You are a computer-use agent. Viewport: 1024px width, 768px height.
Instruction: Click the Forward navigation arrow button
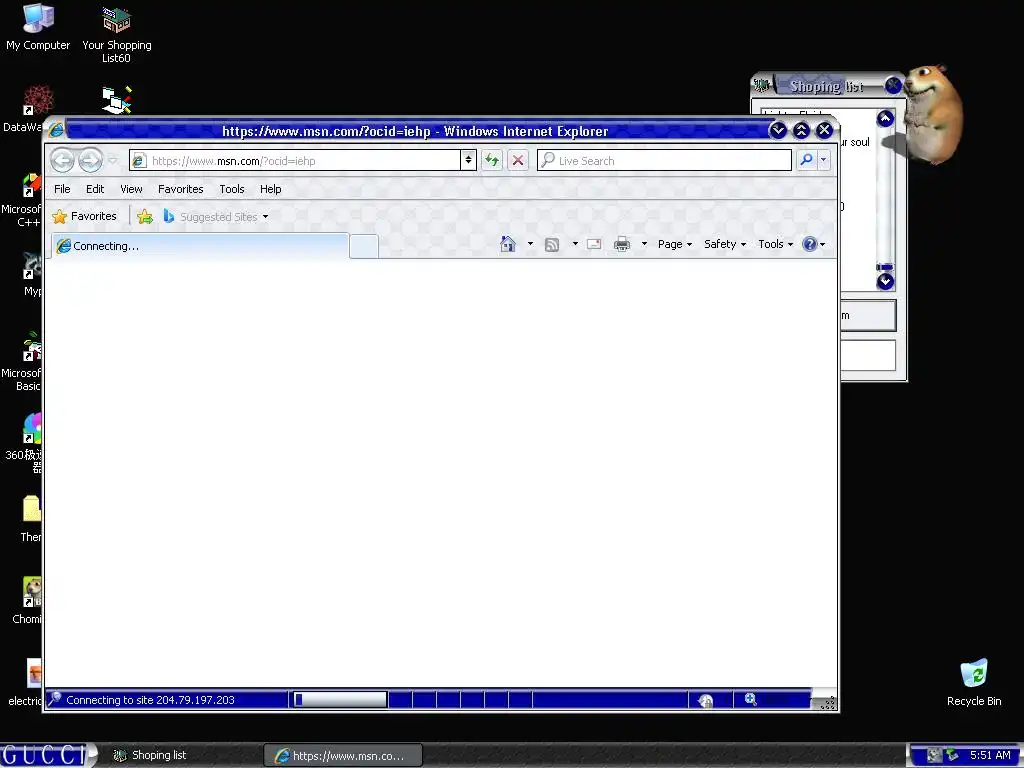pyautogui.click(x=91, y=160)
